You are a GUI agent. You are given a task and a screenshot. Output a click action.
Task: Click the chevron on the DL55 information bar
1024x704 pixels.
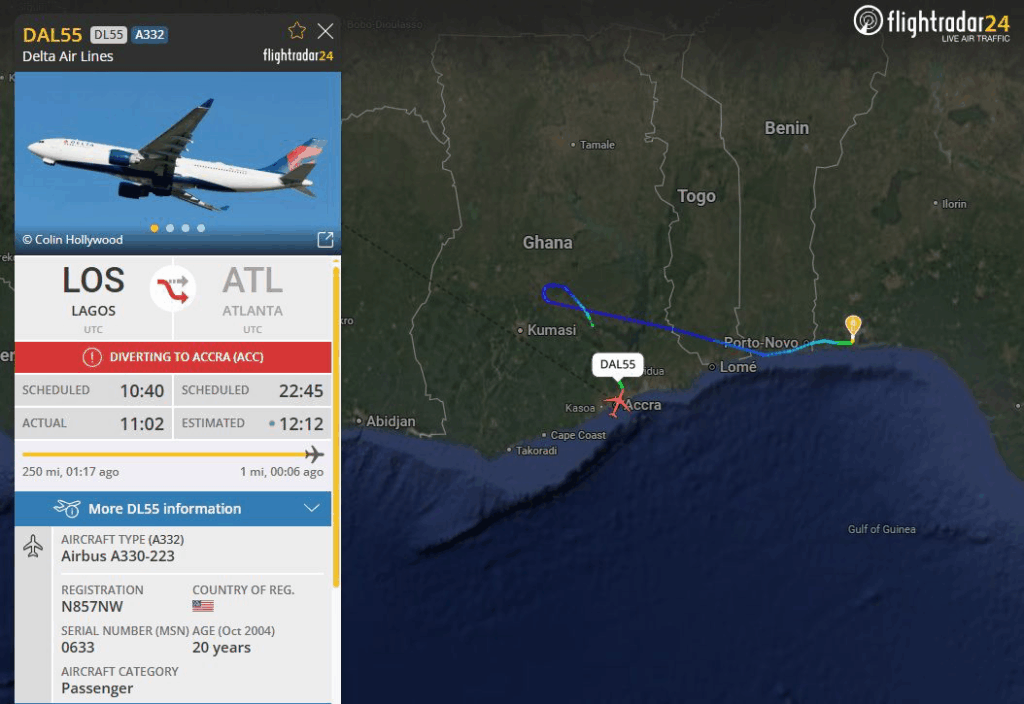(312, 508)
